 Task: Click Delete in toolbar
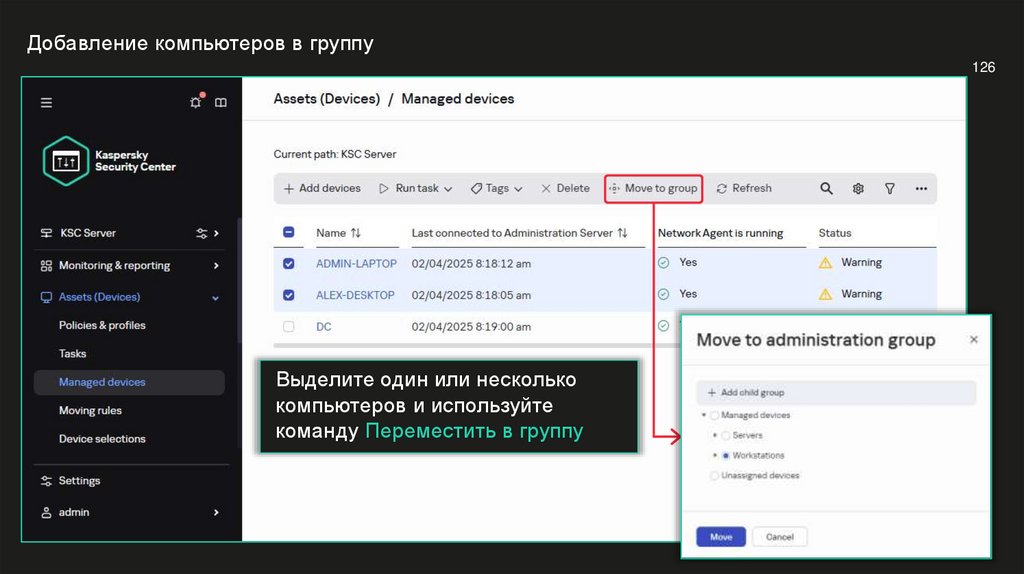tap(566, 188)
